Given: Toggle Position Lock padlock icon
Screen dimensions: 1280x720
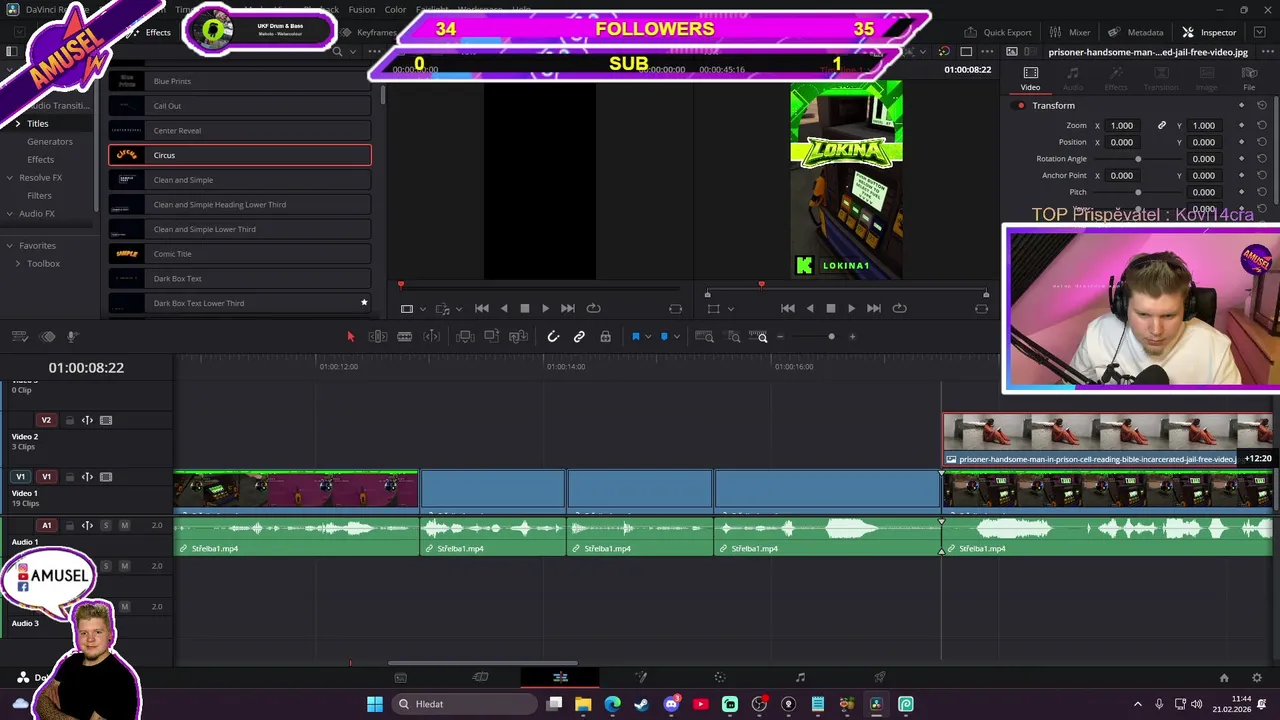Looking at the screenshot, I should pyautogui.click(x=605, y=337).
